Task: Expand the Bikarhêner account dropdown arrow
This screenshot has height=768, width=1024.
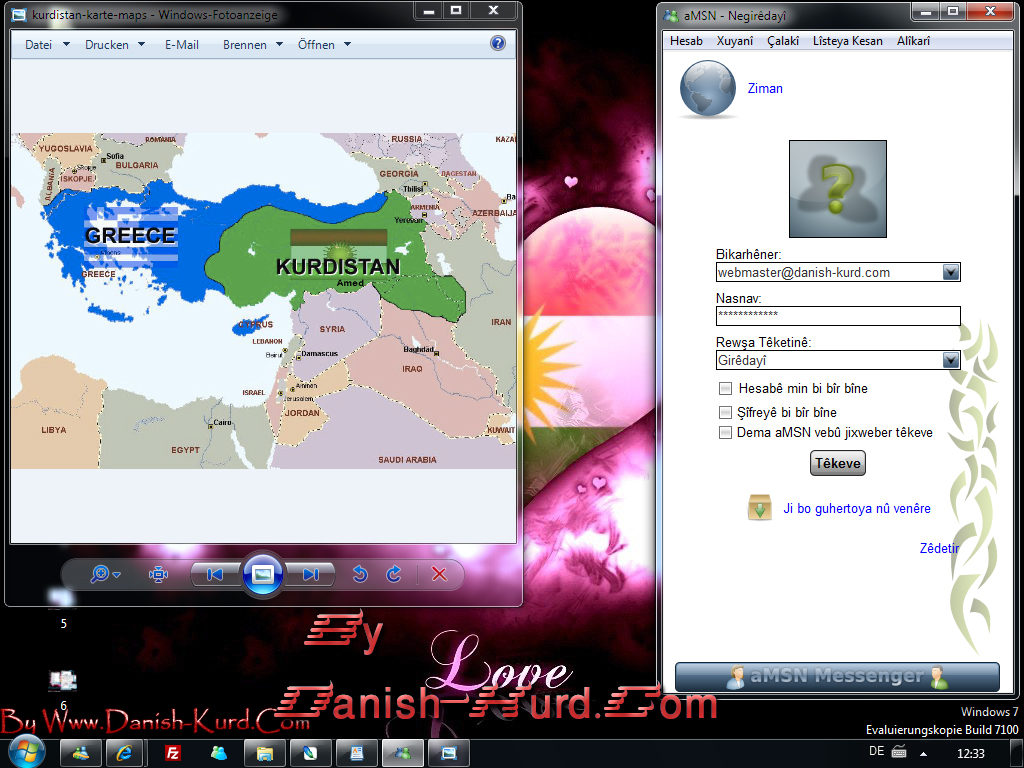Action: click(951, 272)
